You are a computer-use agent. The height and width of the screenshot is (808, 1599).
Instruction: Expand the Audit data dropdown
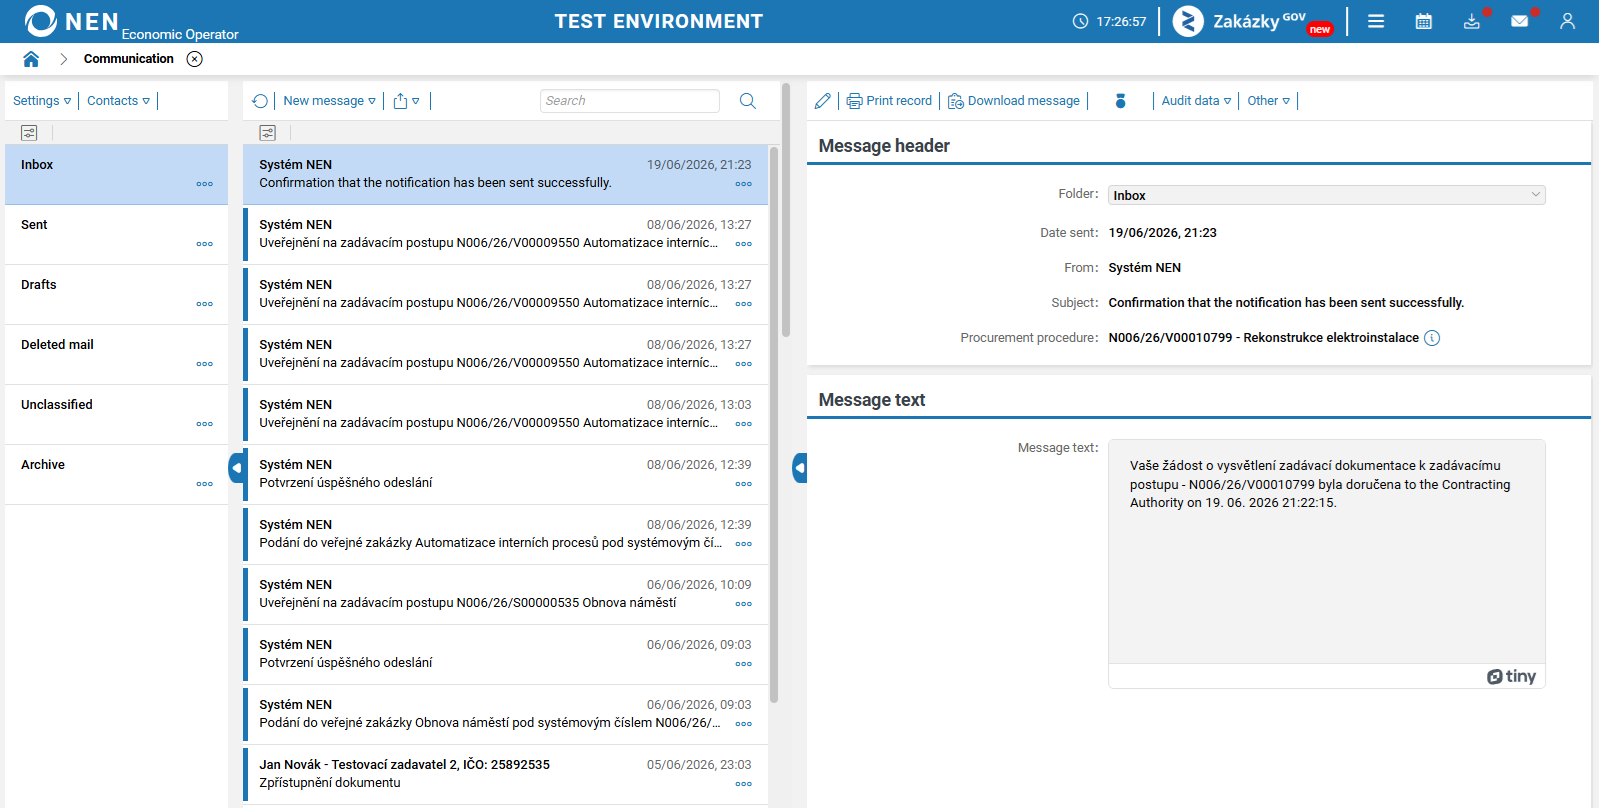(1196, 101)
